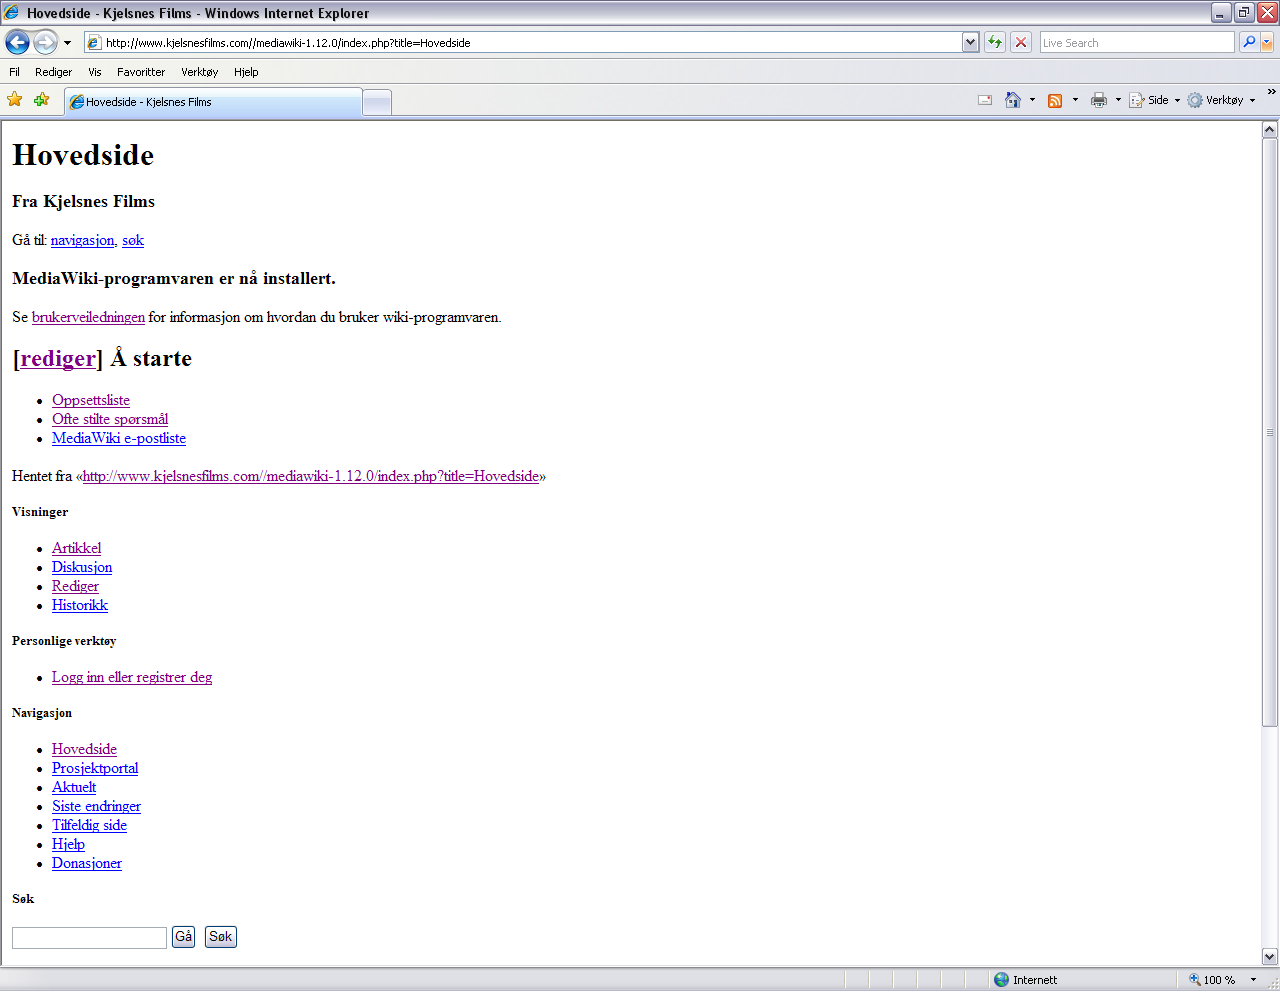Click the Internet Explorer title bar icon
The width and height of the screenshot is (1280, 992).
tap(12, 13)
